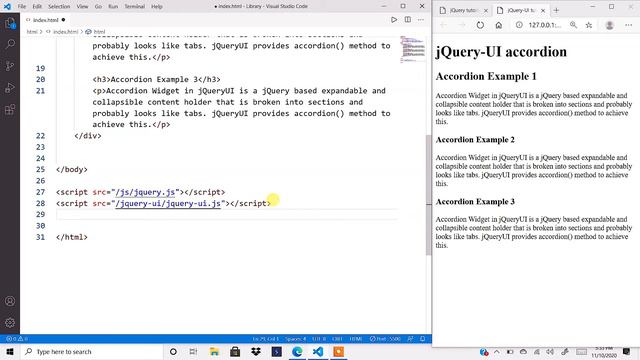This screenshot has height=360, width=640.
Task: Open the editor More Actions ellipsis menu
Action: 421,20
